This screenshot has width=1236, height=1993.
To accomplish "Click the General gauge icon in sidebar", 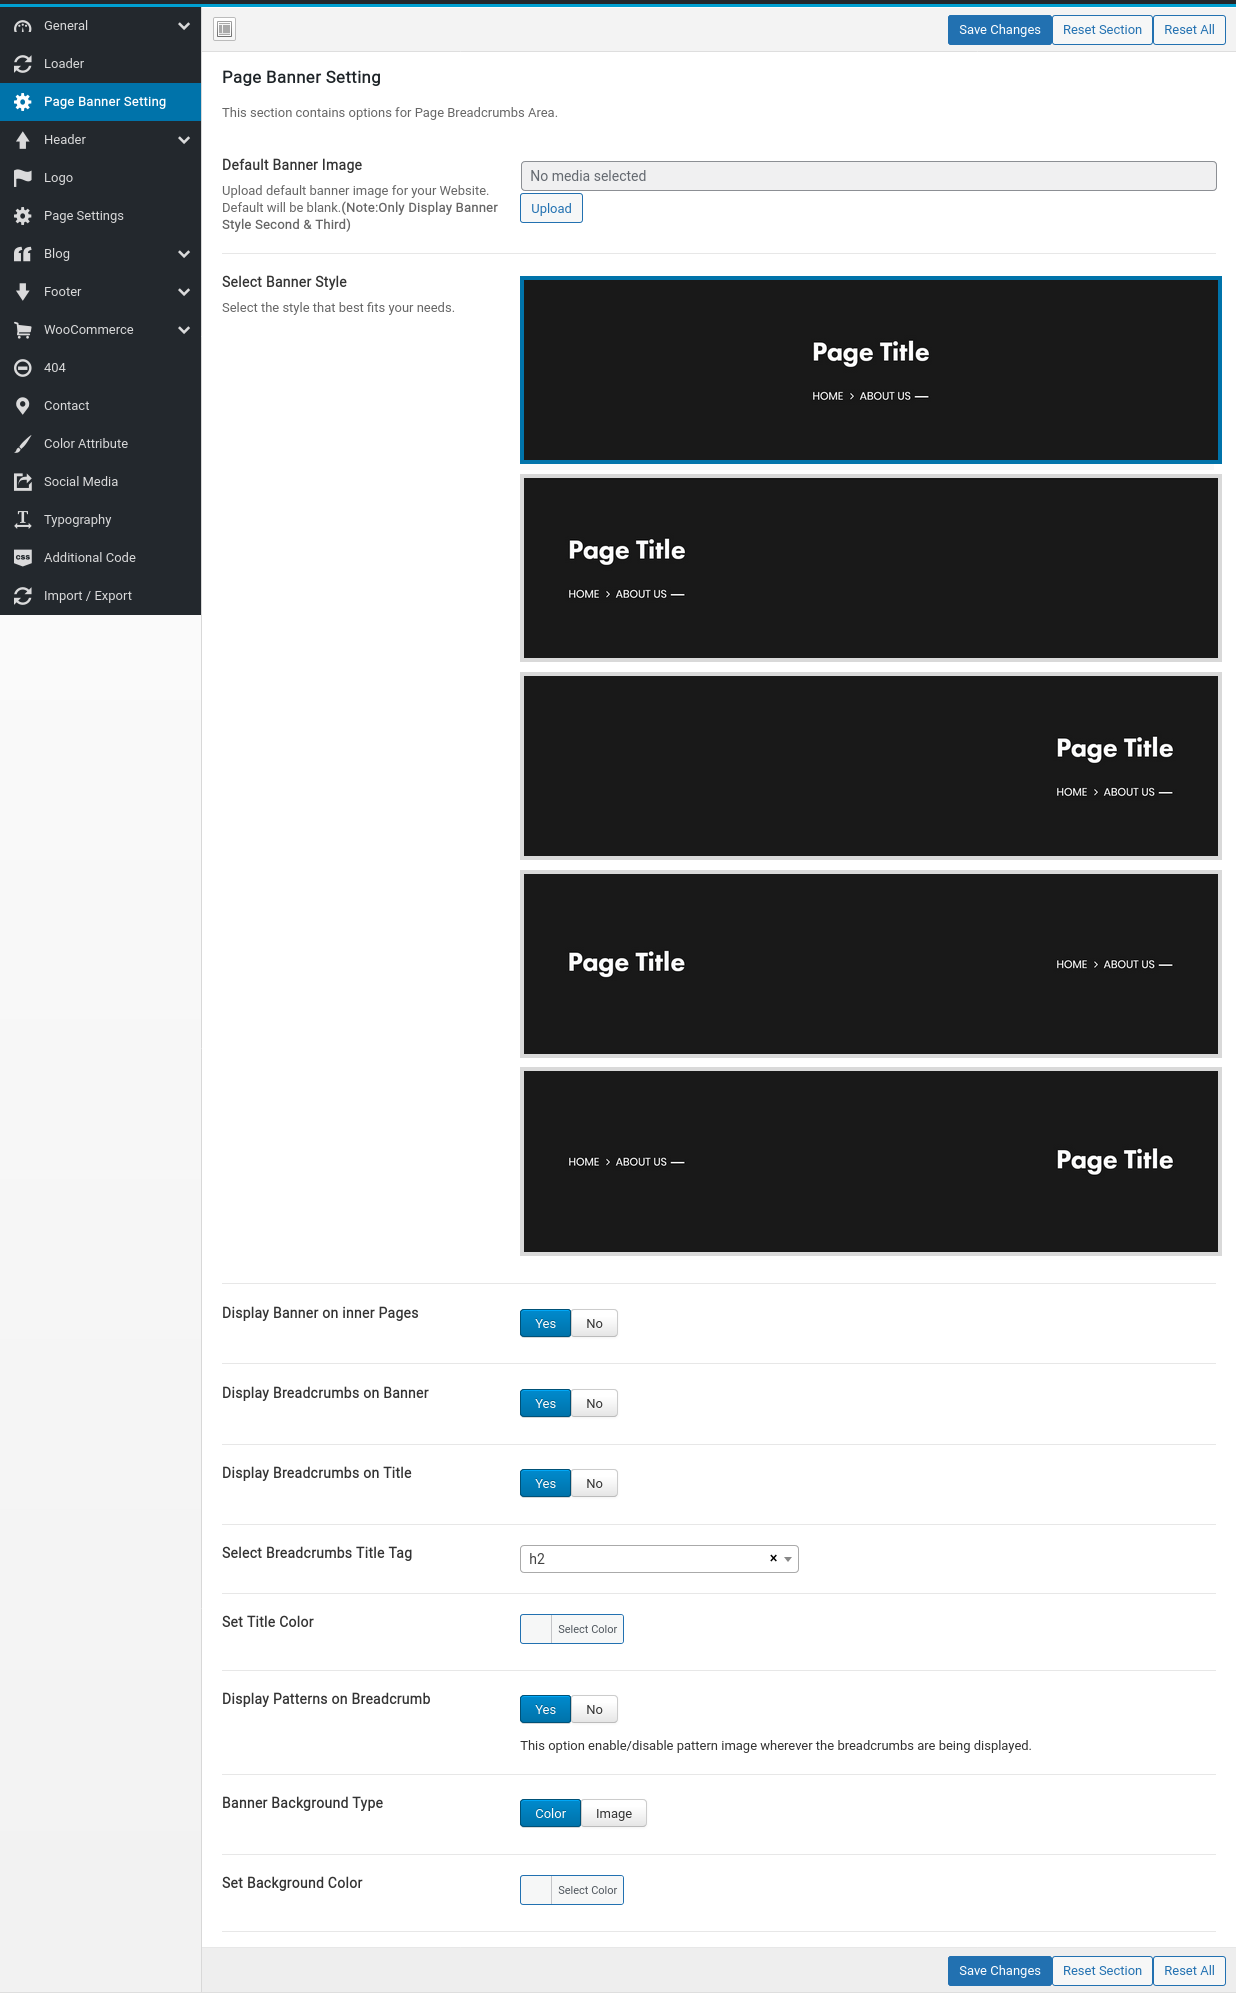I will click(23, 26).
